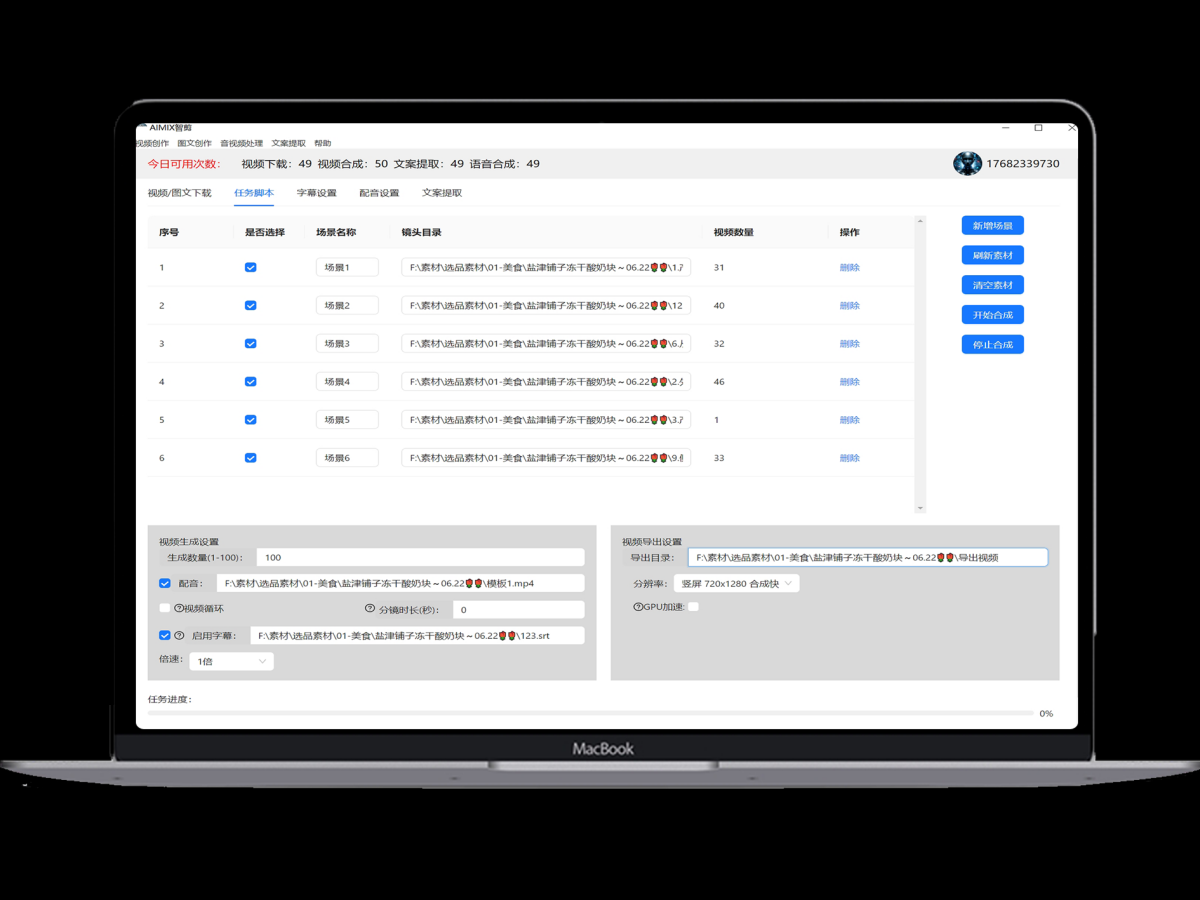Click help icon next to 启用字幕
Viewport: 1200px width, 900px height.
tap(179, 635)
